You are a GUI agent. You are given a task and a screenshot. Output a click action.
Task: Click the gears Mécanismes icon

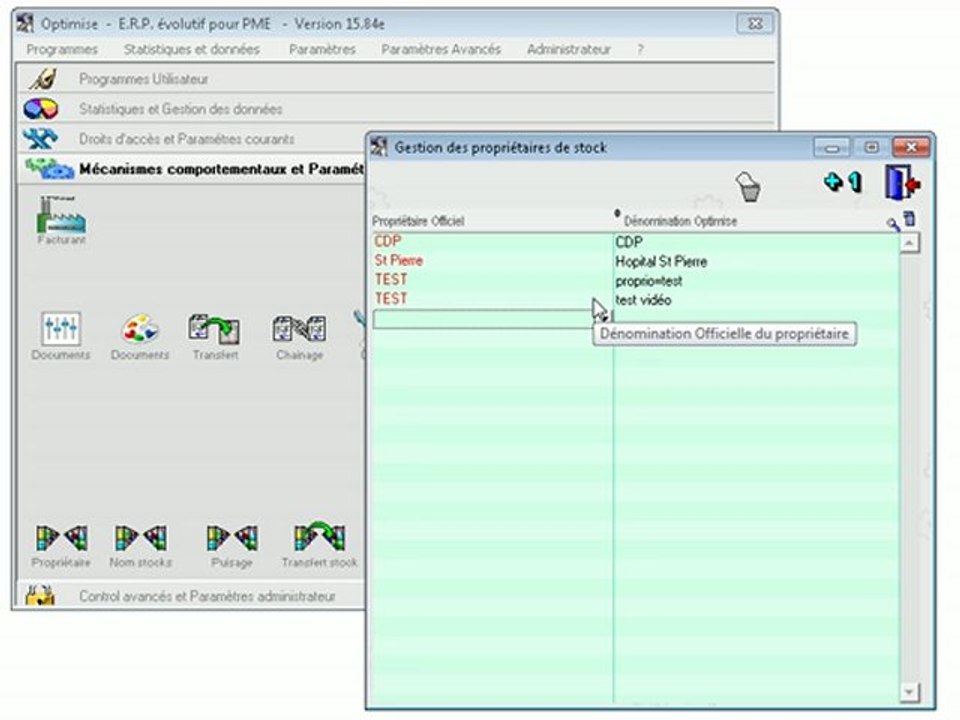click(49, 168)
